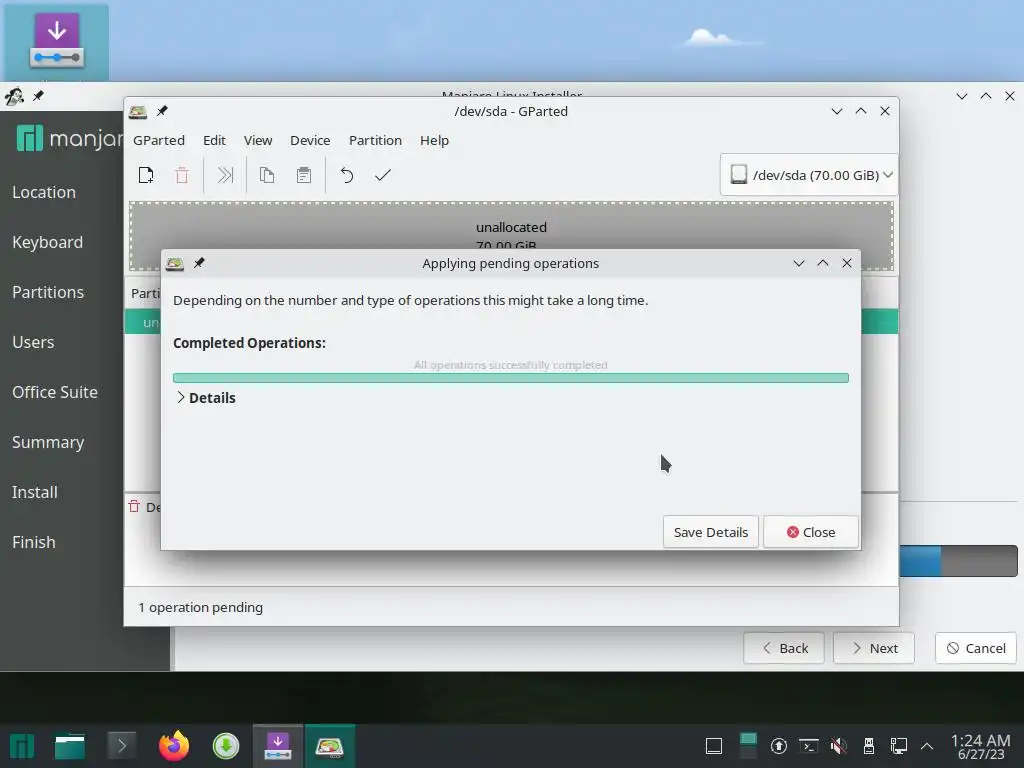Click the installer disk usage bar
This screenshot has height=768, width=1024.
pyautogui.click(x=958, y=561)
